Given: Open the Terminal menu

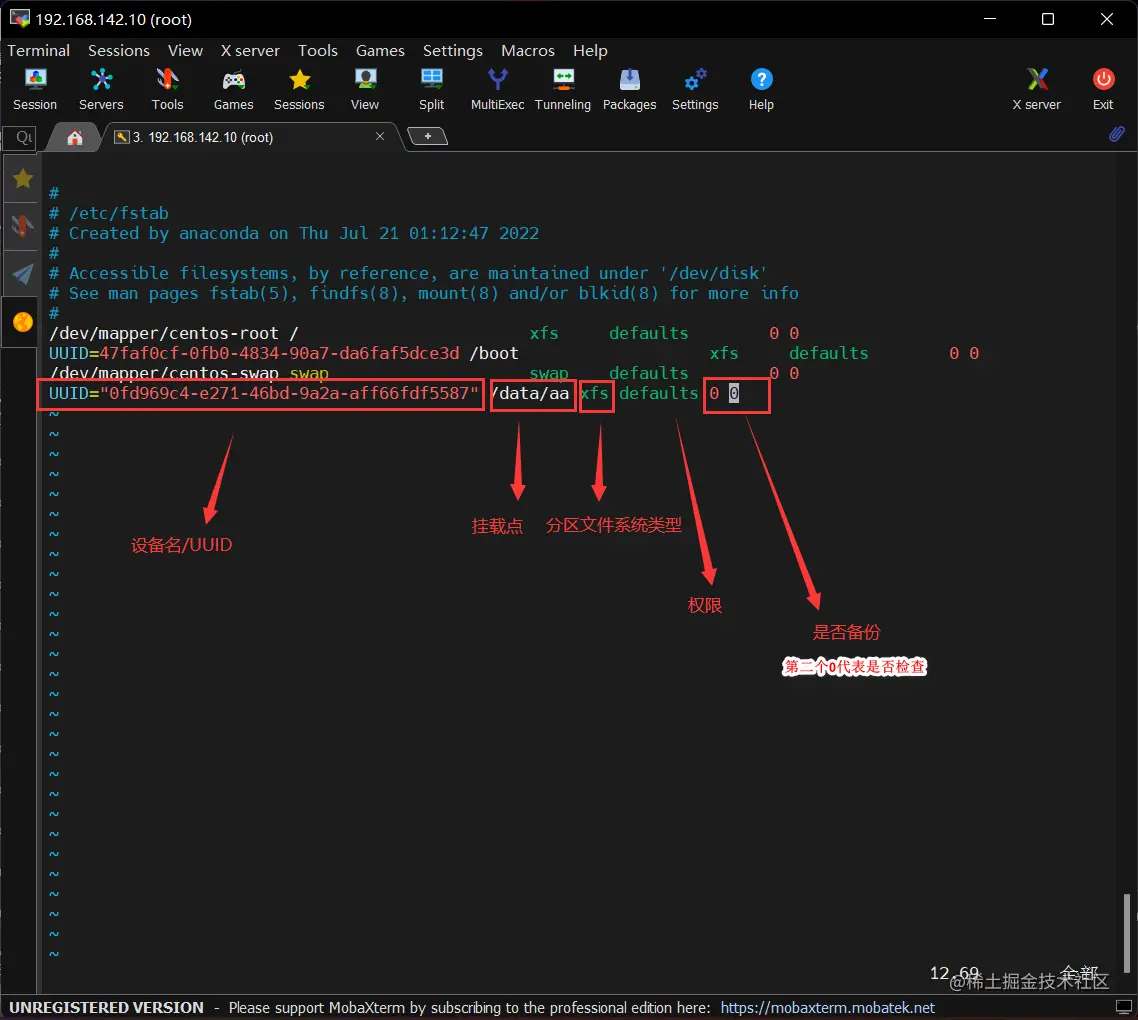Looking at the screenshot, I should (38, 50).
